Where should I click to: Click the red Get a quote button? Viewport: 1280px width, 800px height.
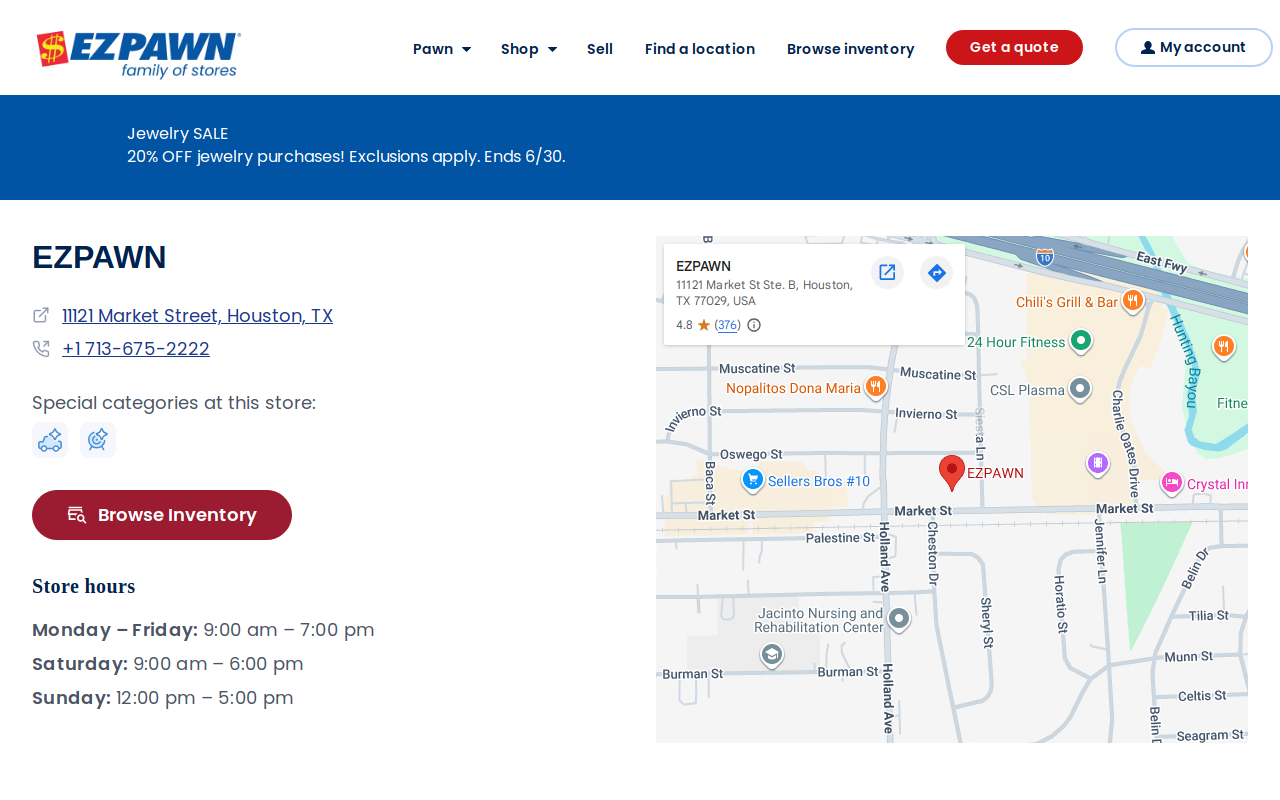coord(1014,47)
